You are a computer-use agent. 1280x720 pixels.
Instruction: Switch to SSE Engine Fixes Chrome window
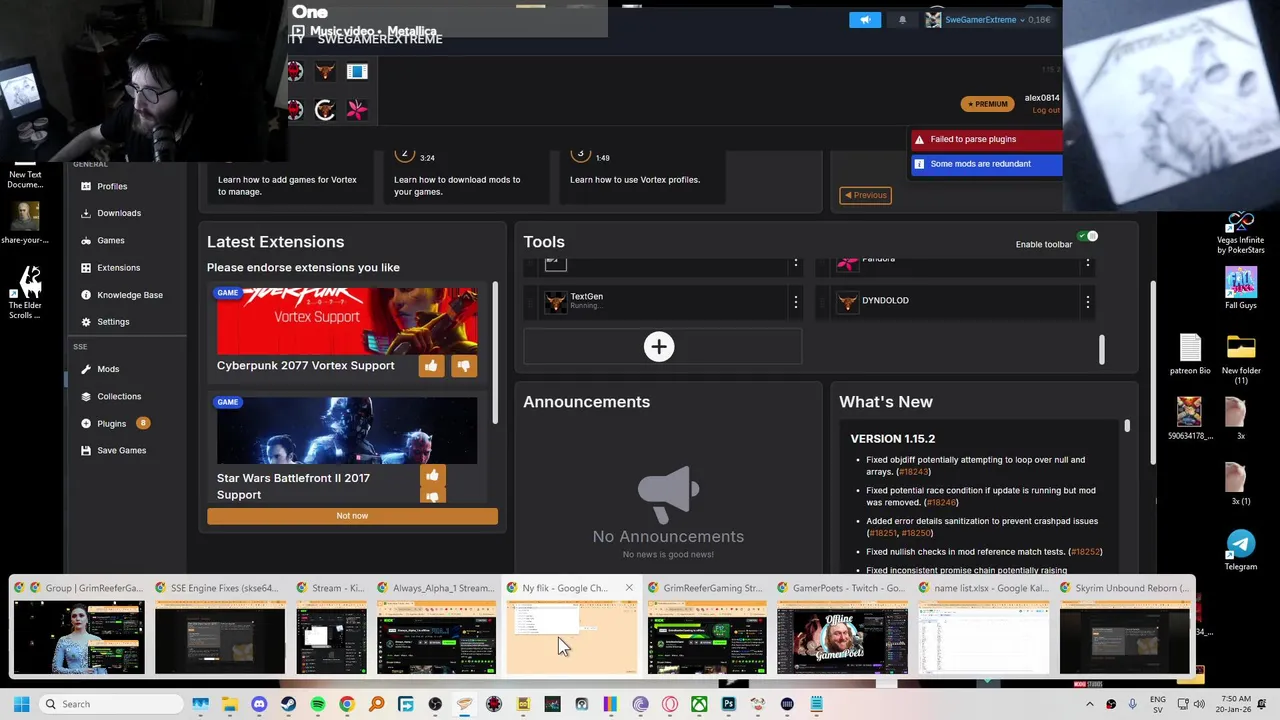(220, 628)
